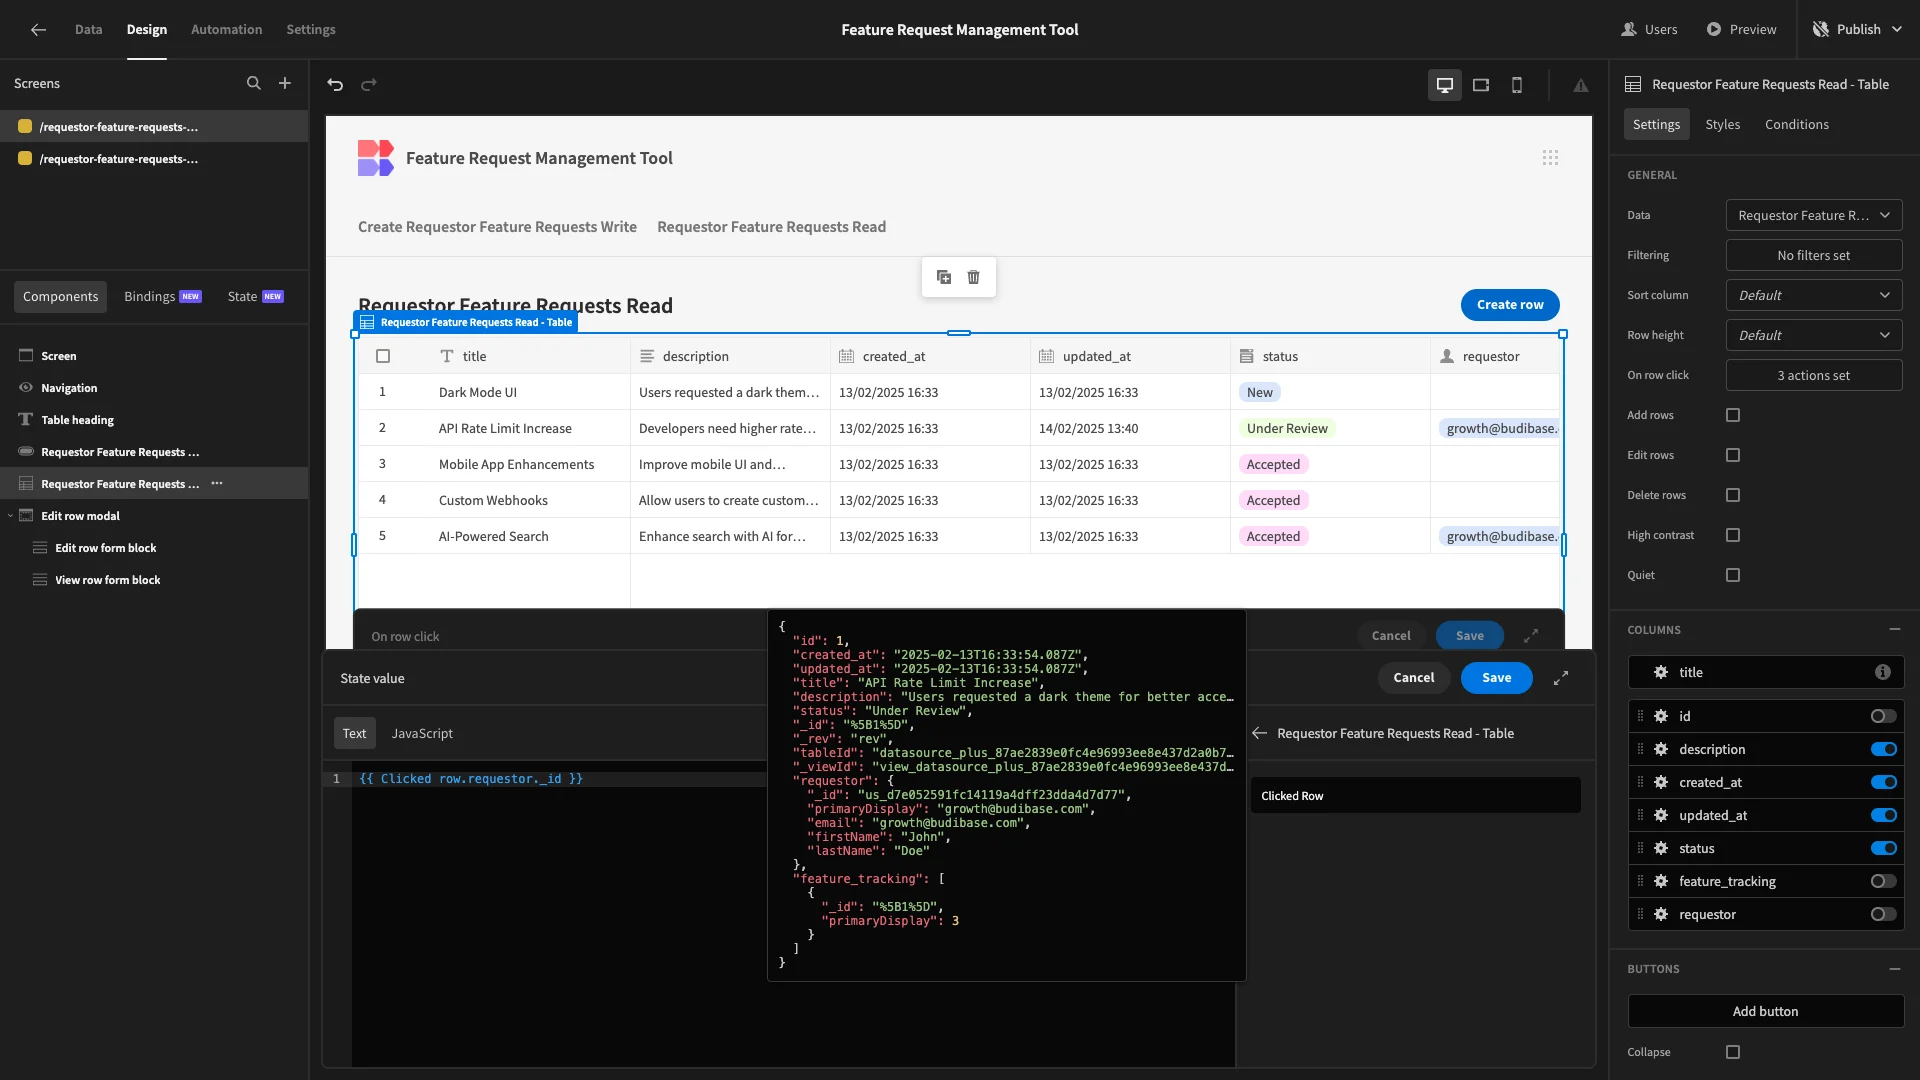Screen dimensions: 1920x1080
Task: Collapse the Edit row modal tree item
Action: [x=10, y=516]
